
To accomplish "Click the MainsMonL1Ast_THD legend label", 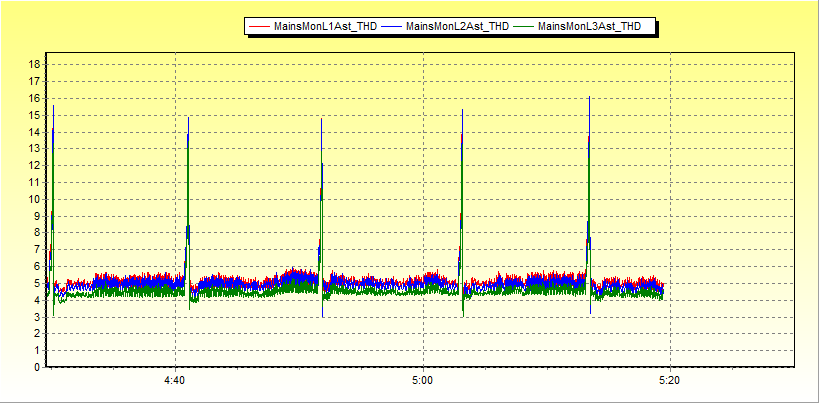I will point(325,27).
